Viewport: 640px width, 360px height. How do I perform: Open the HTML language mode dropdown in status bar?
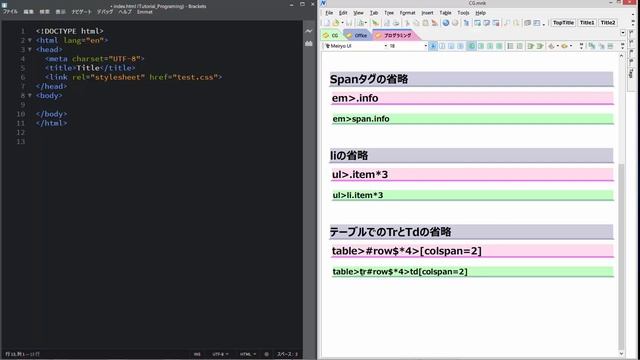248,354
